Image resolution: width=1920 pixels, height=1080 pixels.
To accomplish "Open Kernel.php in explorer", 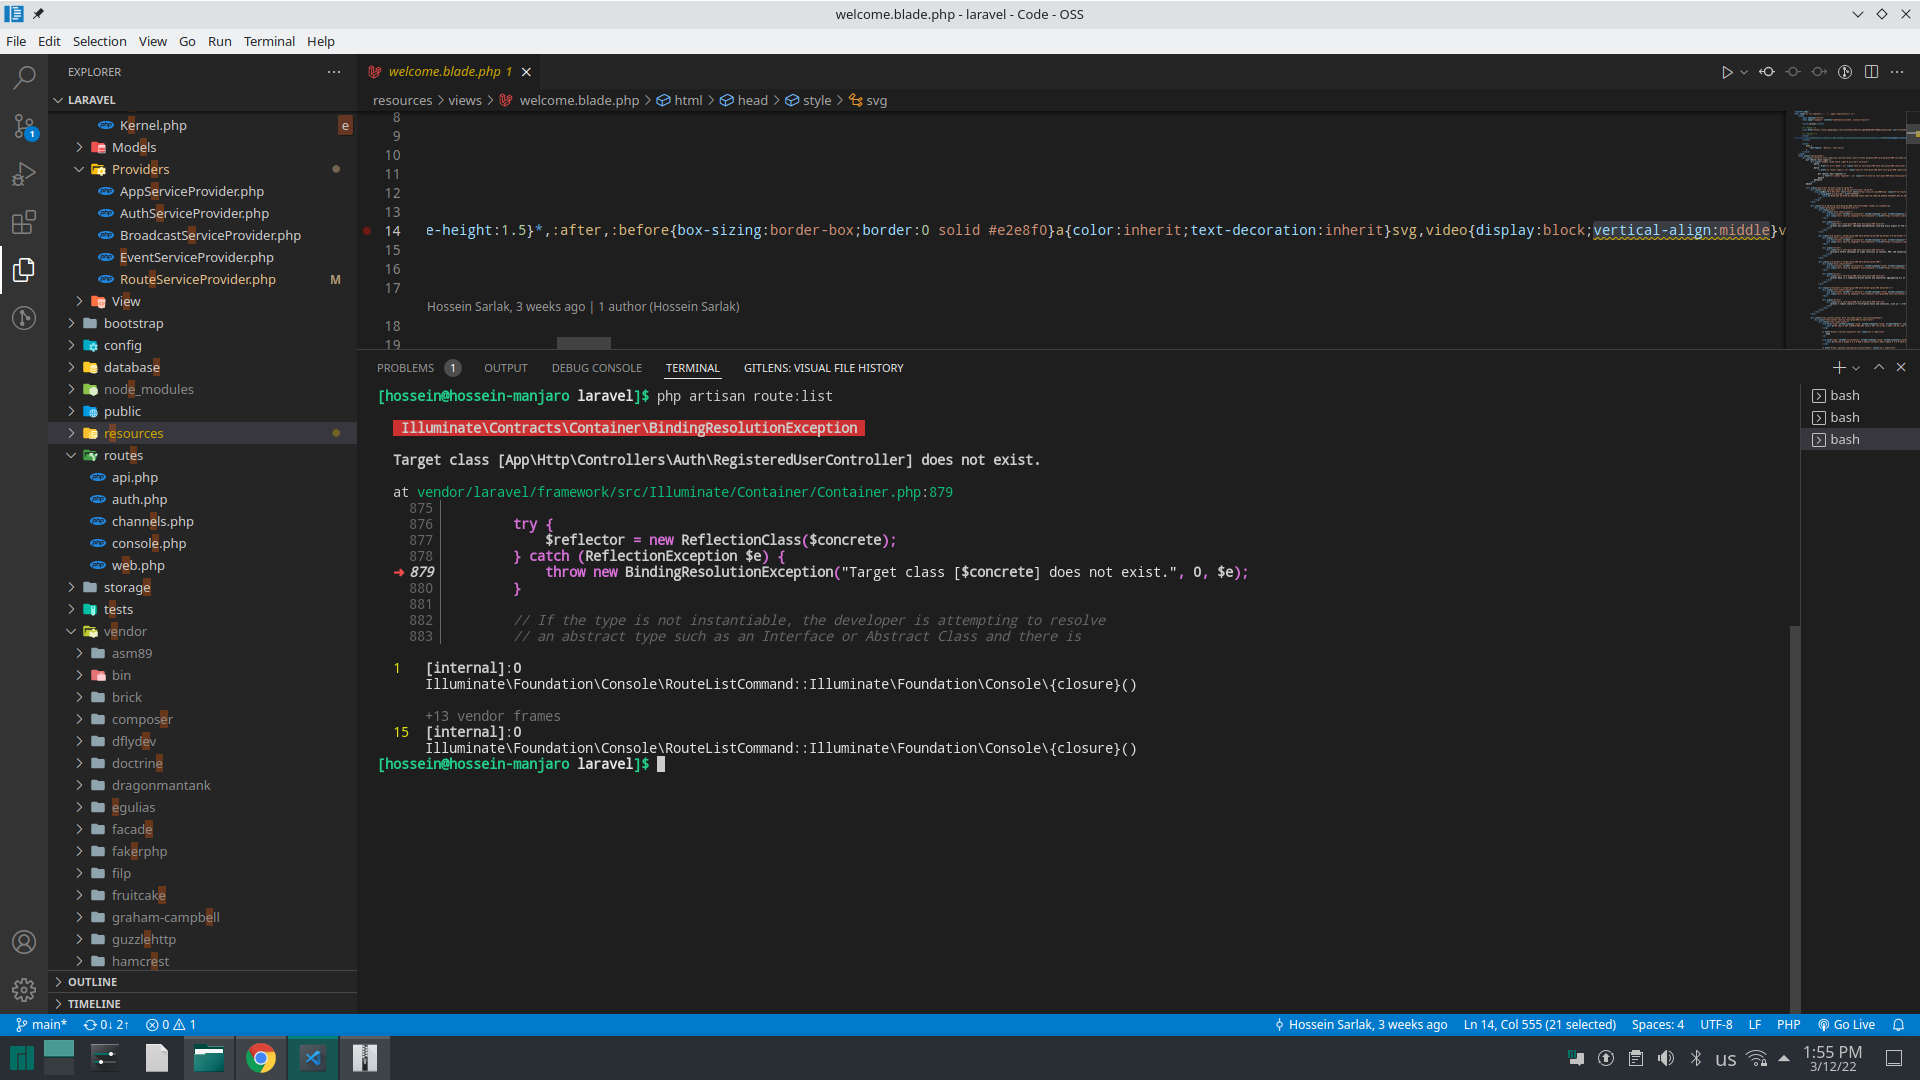I will tap(153, 125).
